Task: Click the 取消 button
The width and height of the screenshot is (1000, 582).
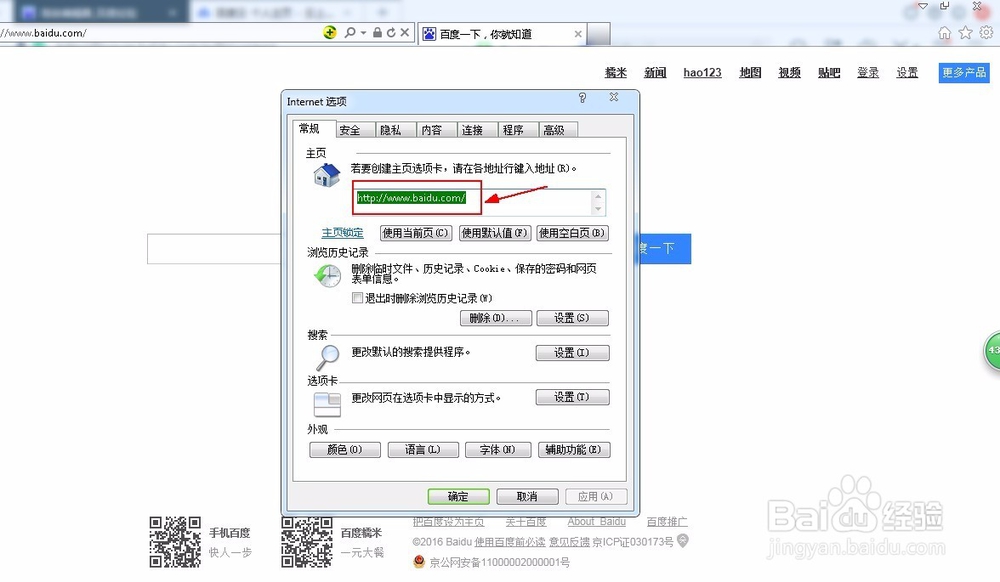Action: pos(527,497)
